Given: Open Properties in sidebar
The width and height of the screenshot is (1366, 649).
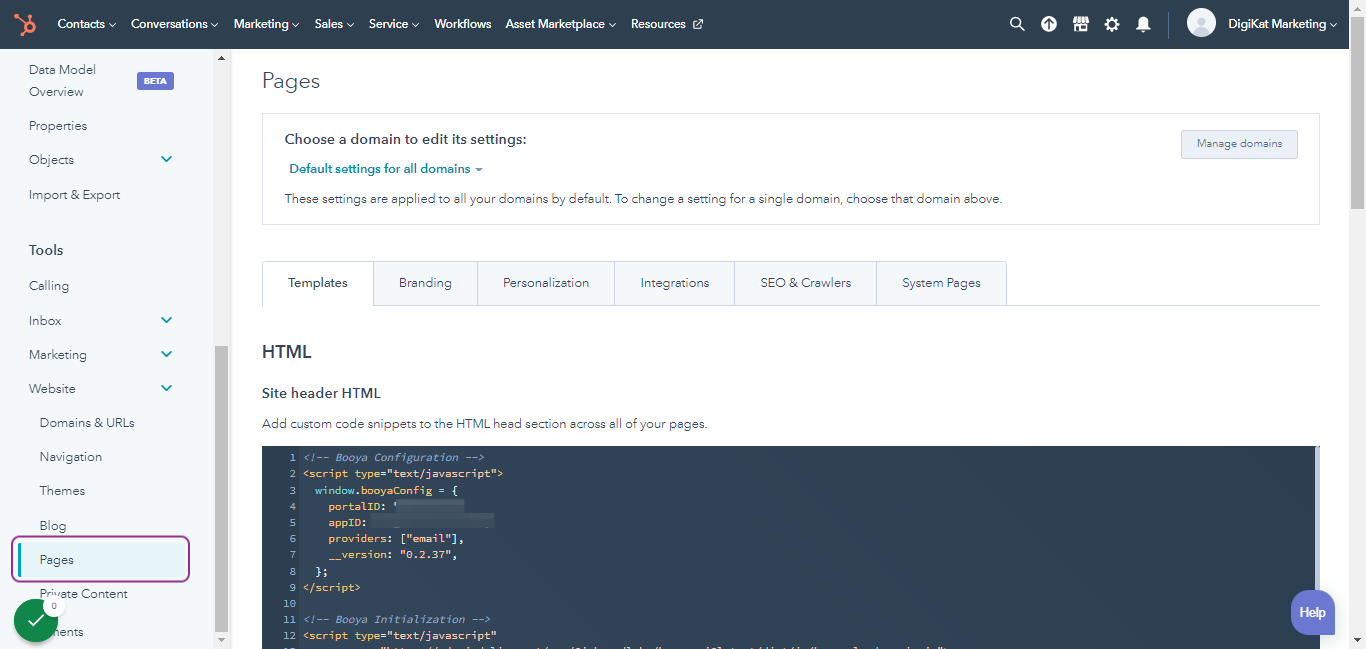Looking at the screenshot, I should (x=58, y=126).
